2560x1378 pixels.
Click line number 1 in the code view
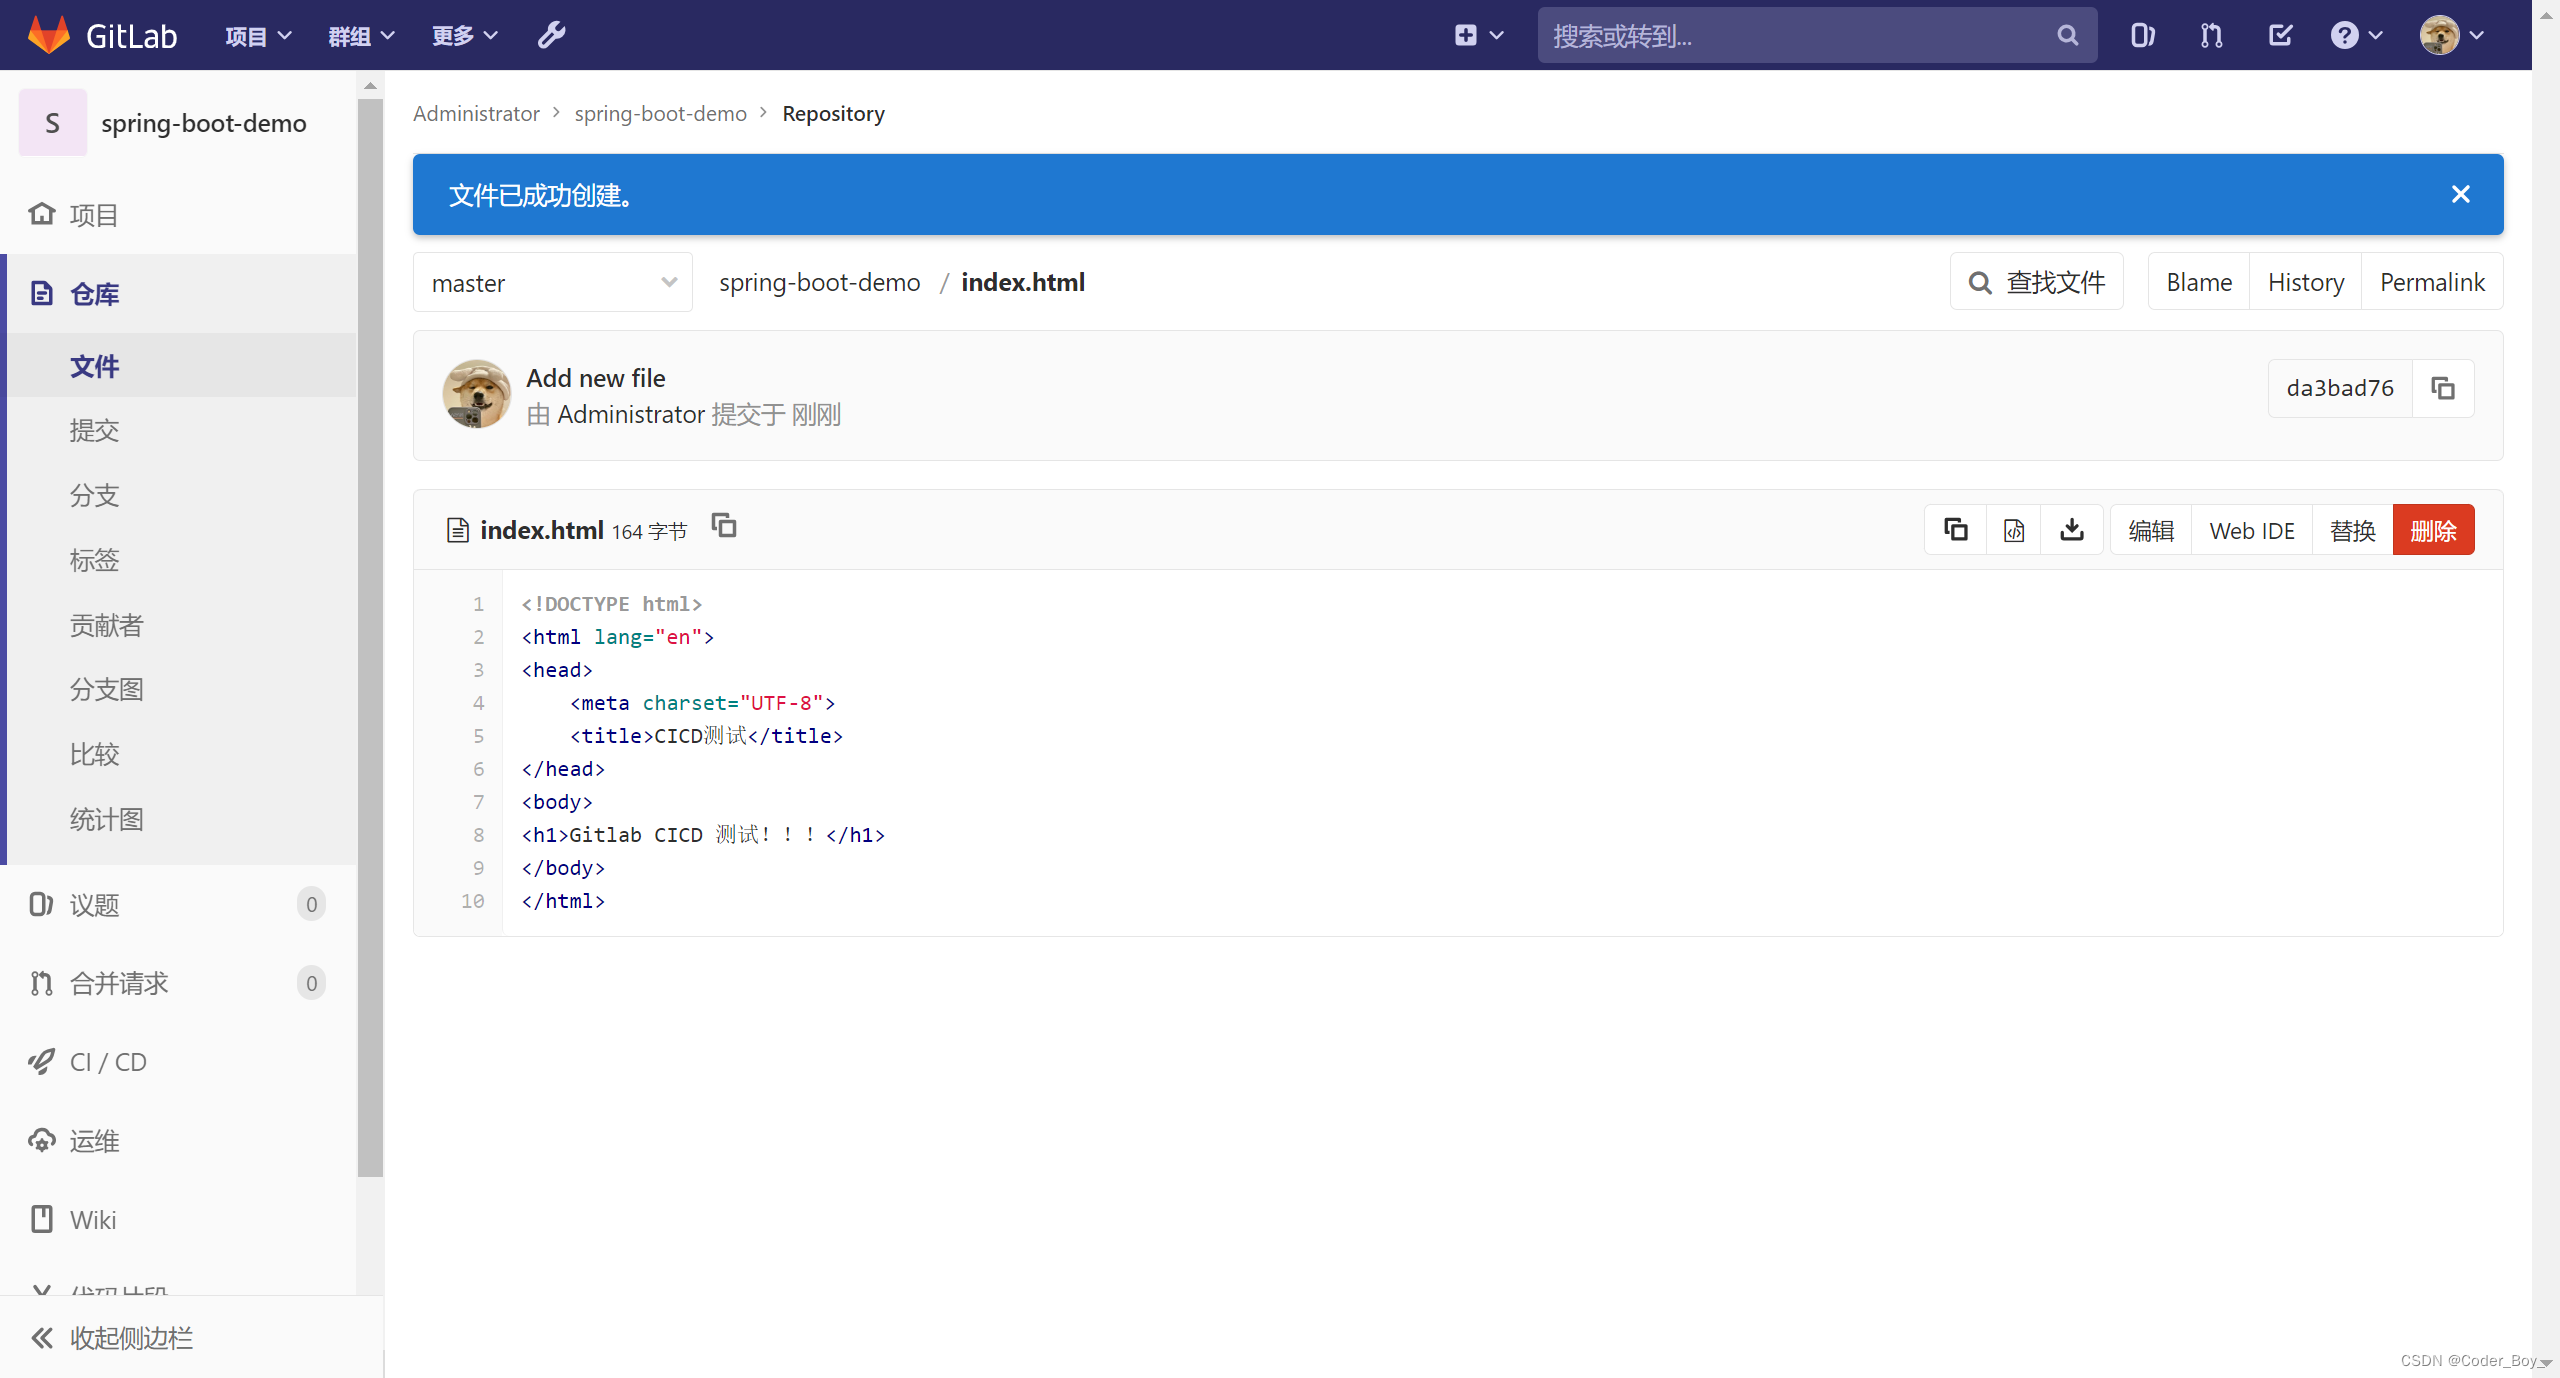coord(478,604)
